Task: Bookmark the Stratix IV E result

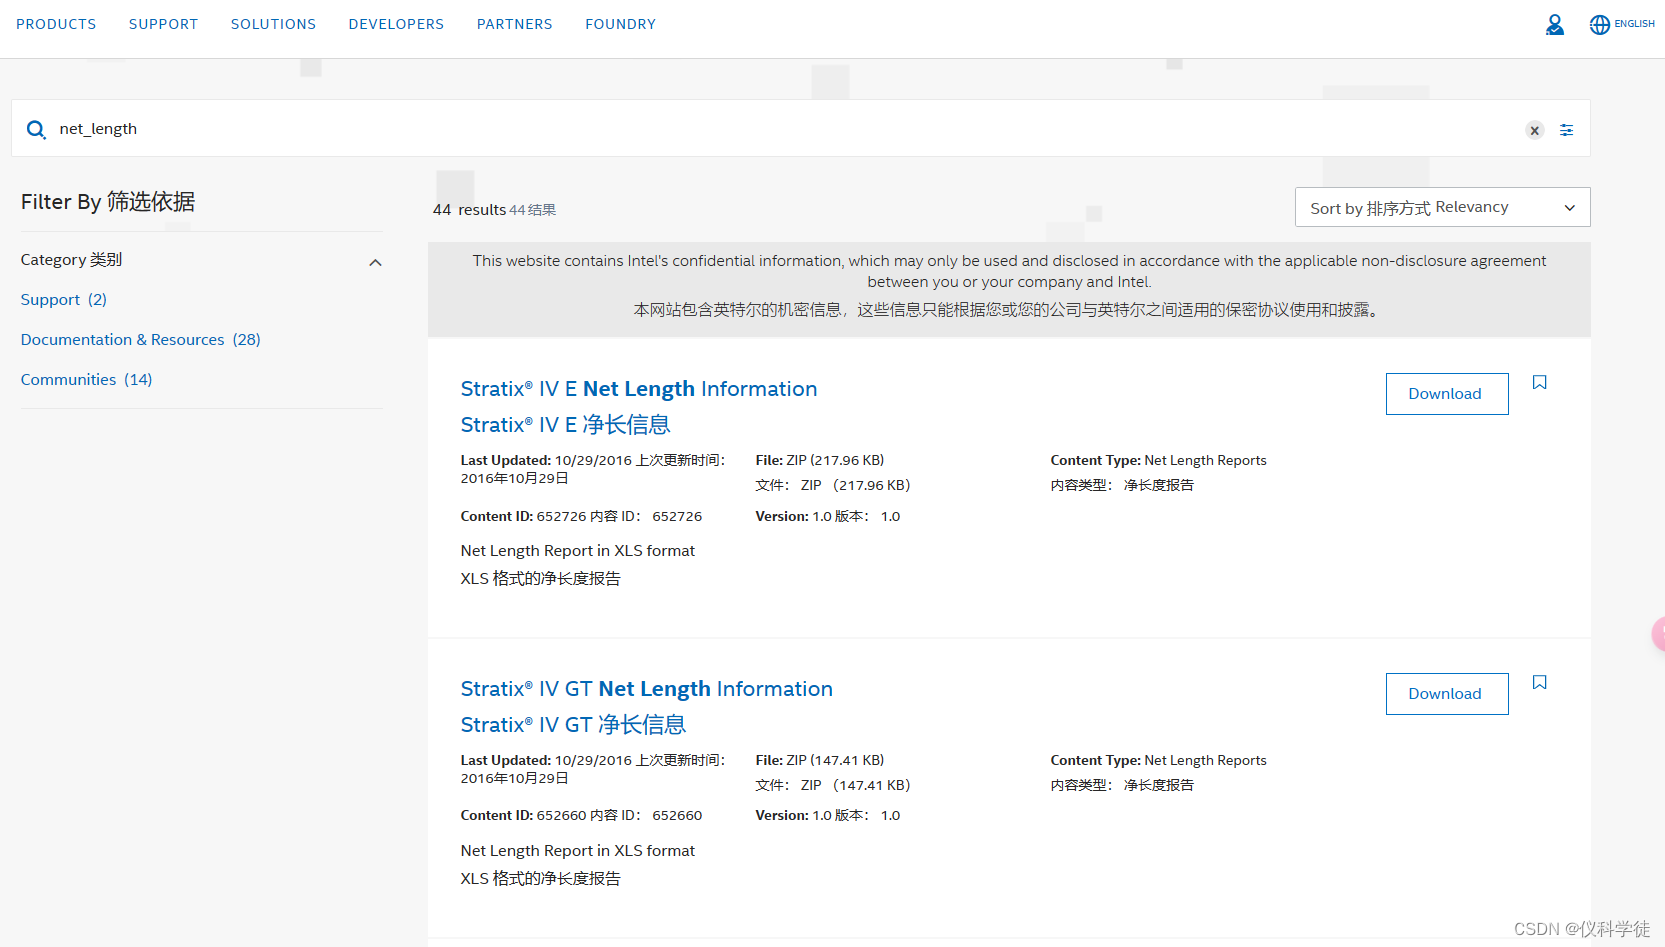Action: [1540, 382]
